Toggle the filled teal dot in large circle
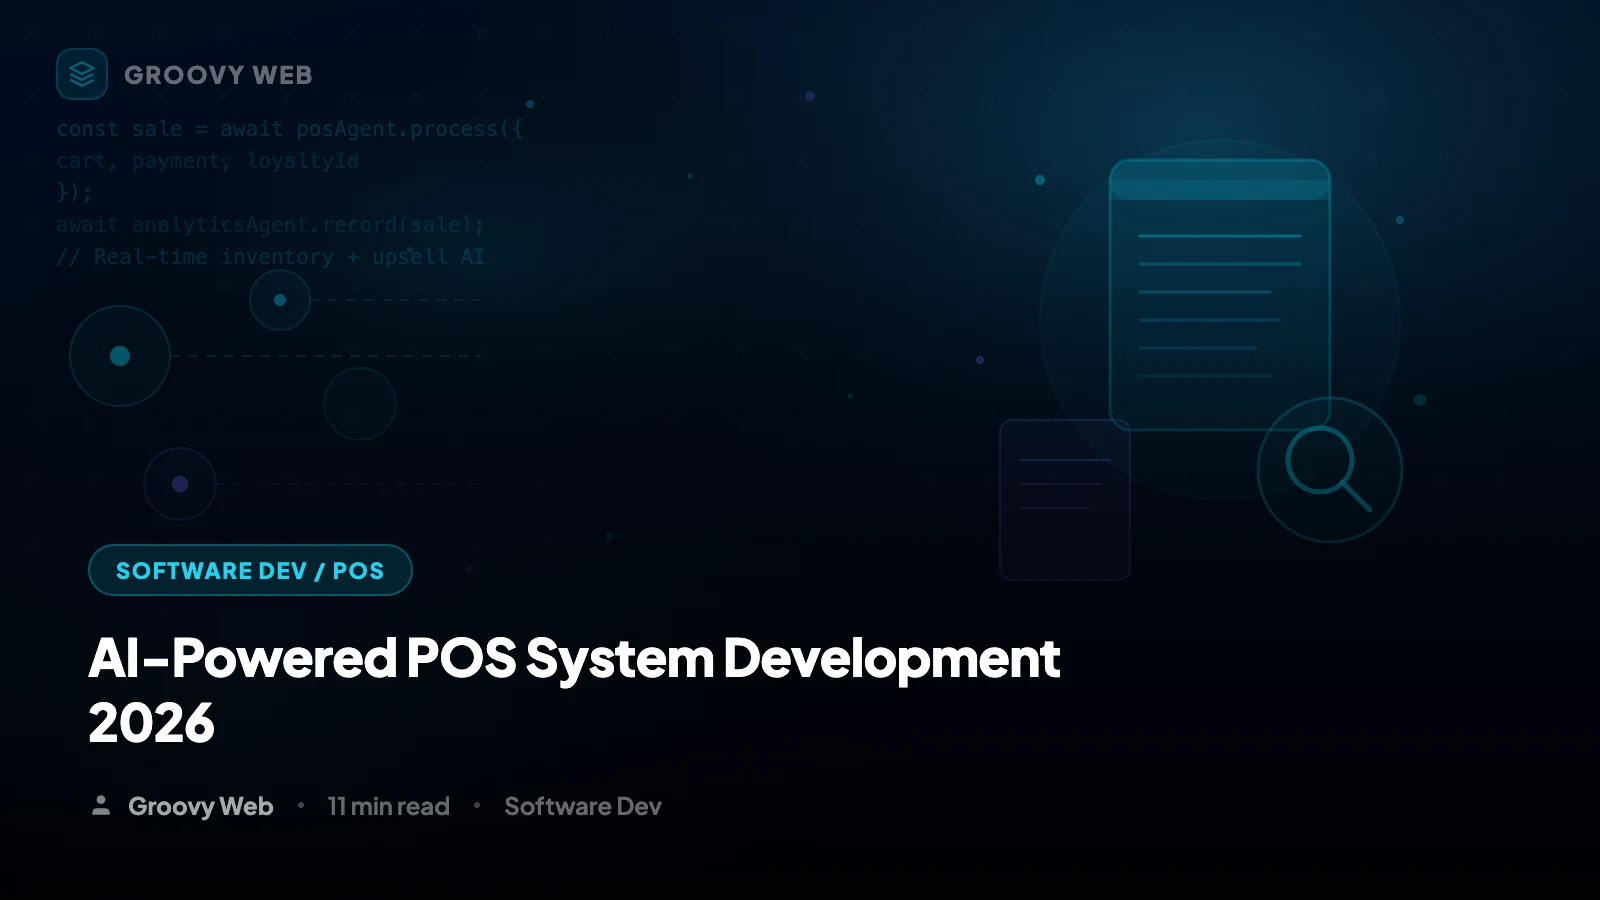This screenshot has height=900, width=1600. coord(119,355)
